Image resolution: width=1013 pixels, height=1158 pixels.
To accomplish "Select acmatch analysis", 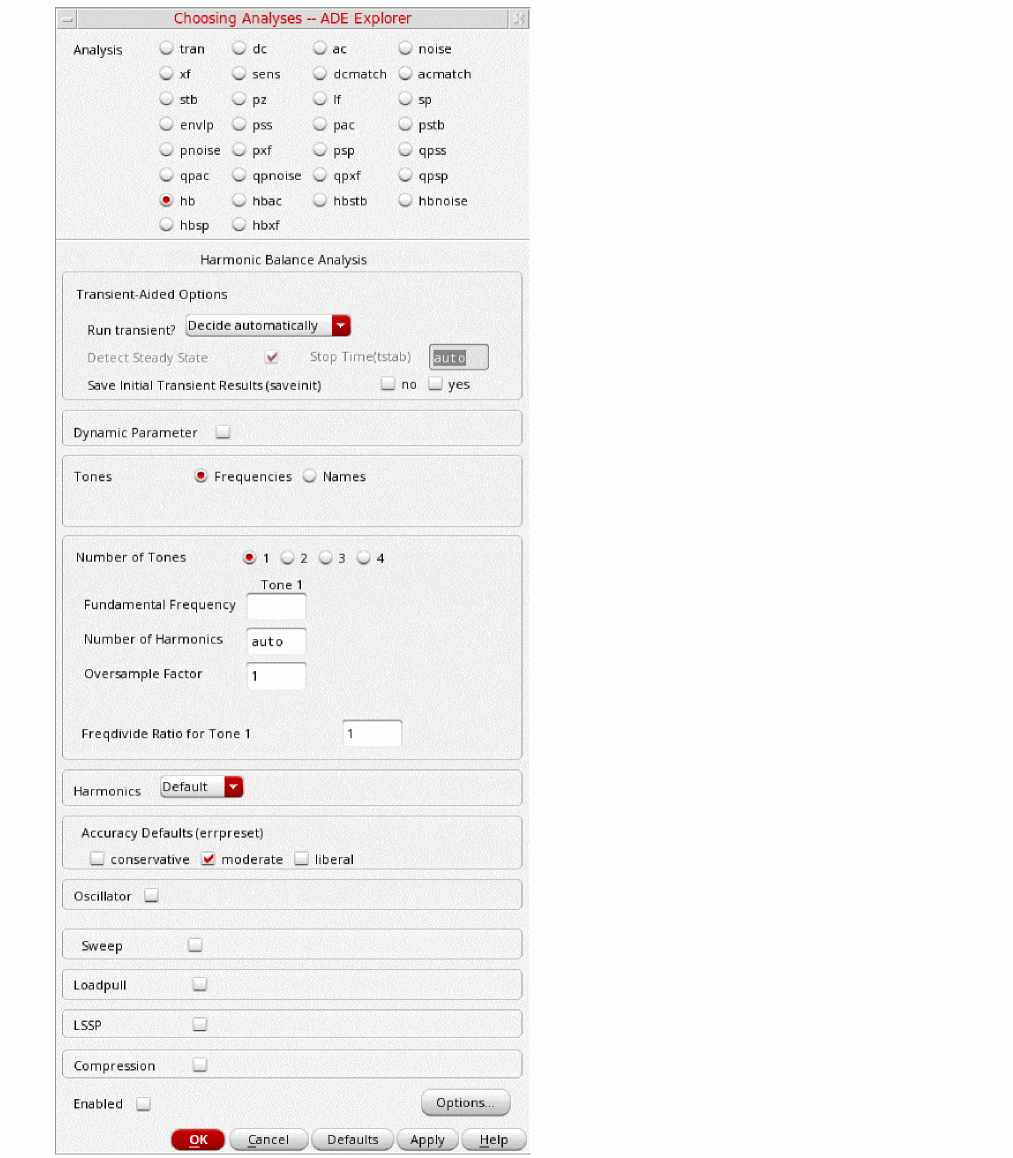I will [x=405, y=74].
